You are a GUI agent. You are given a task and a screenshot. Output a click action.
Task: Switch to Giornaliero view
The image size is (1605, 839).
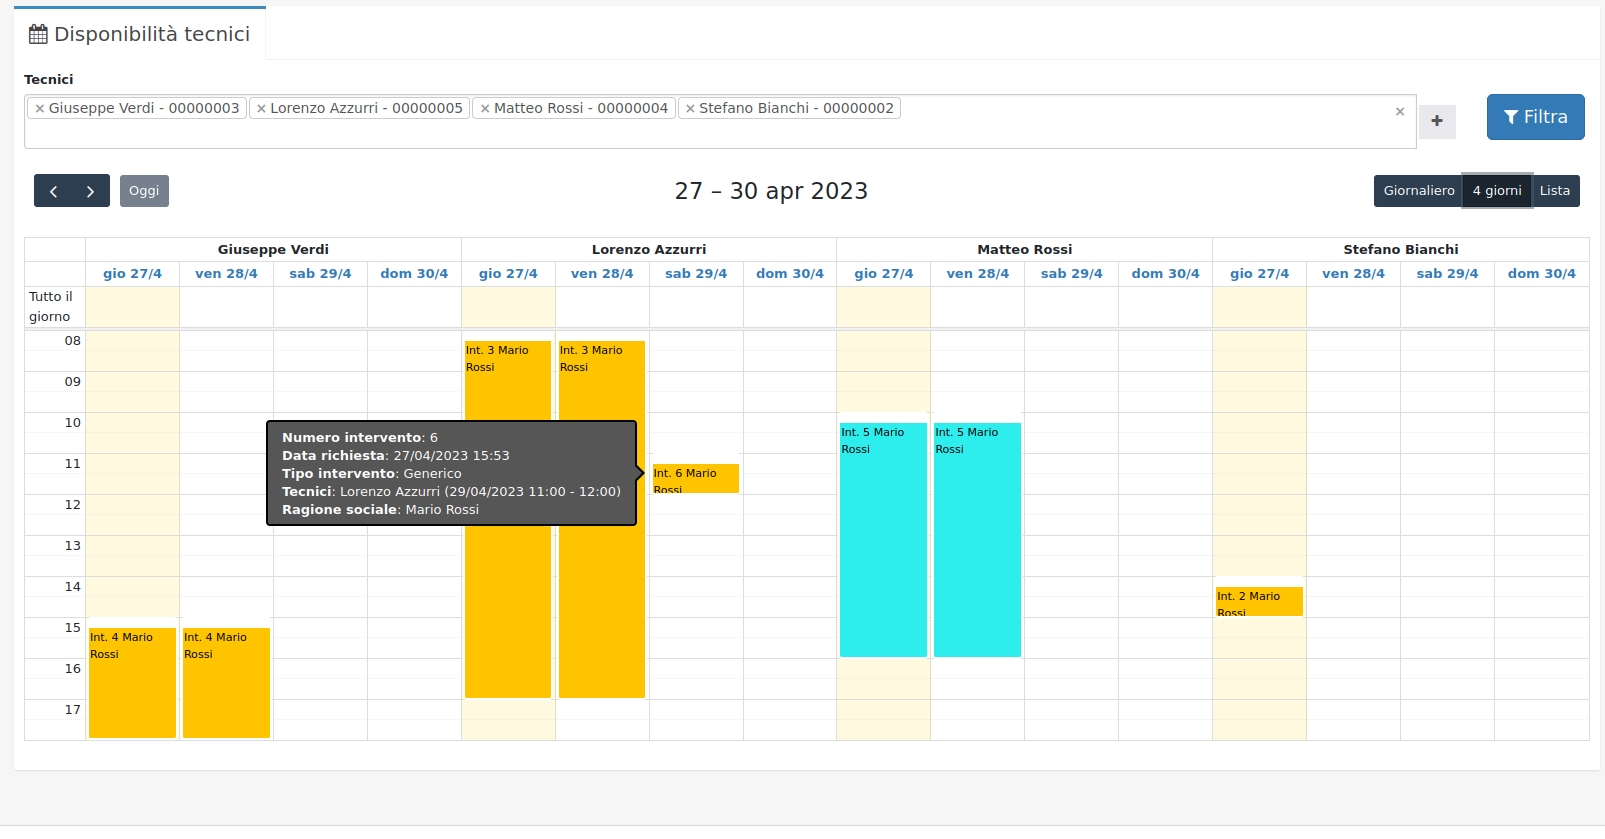click(1418, 191)
